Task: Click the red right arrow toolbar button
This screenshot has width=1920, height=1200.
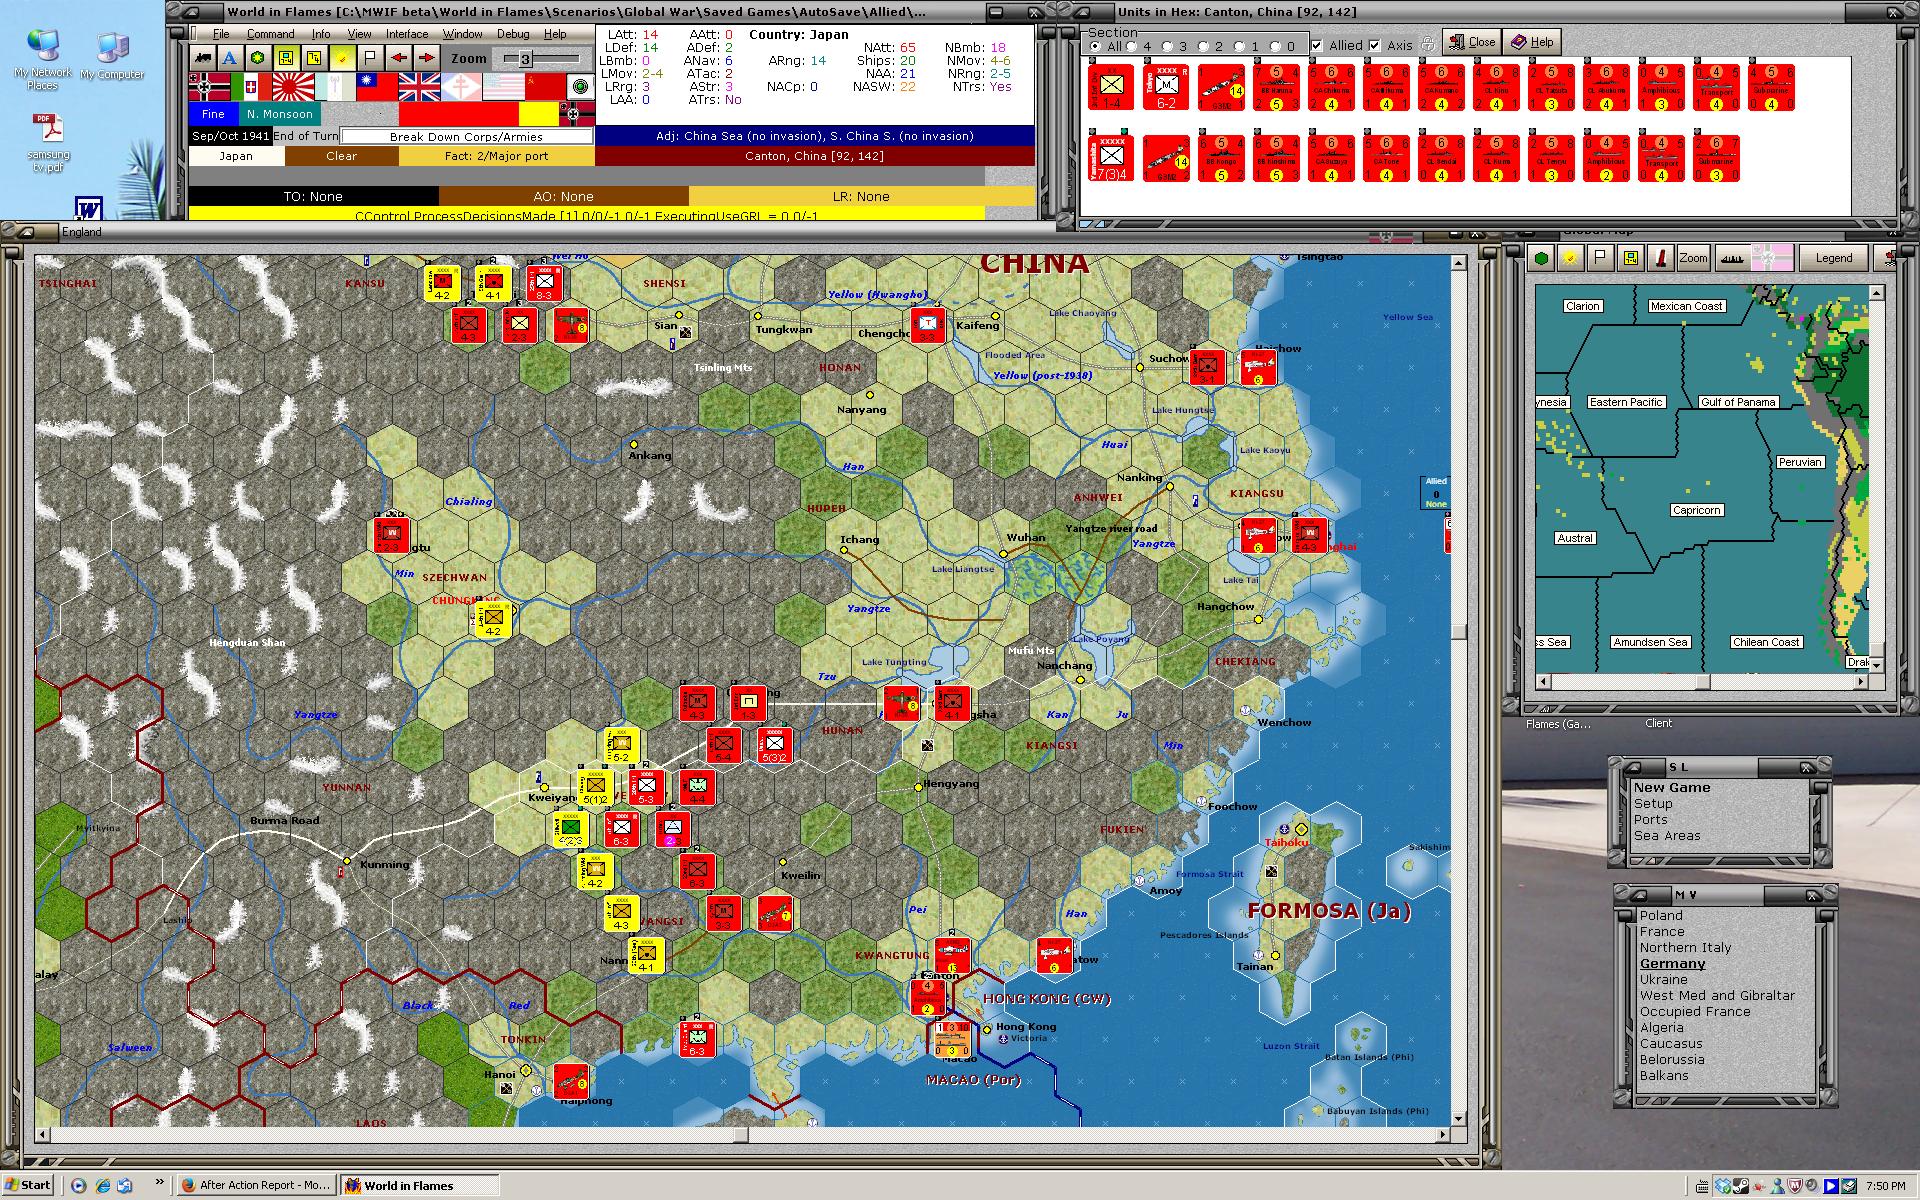Action: 426,58
